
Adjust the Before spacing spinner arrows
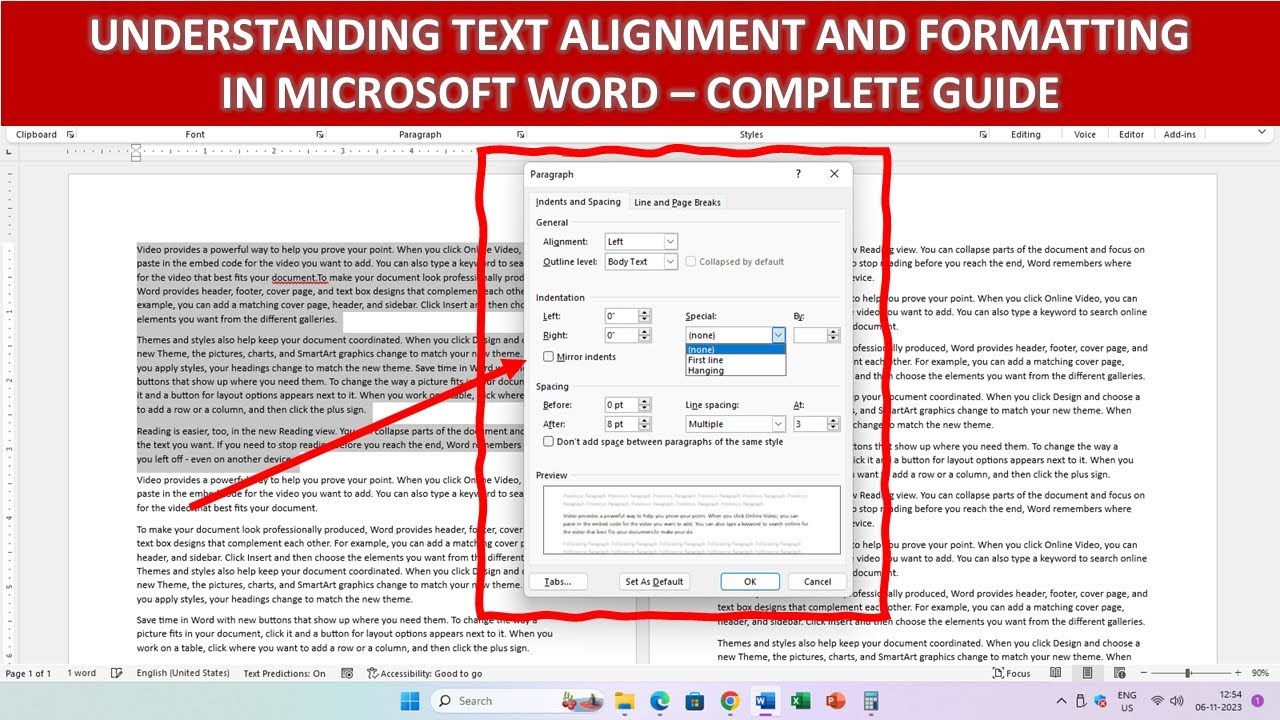pyautogui.click(x=644, y=405)
